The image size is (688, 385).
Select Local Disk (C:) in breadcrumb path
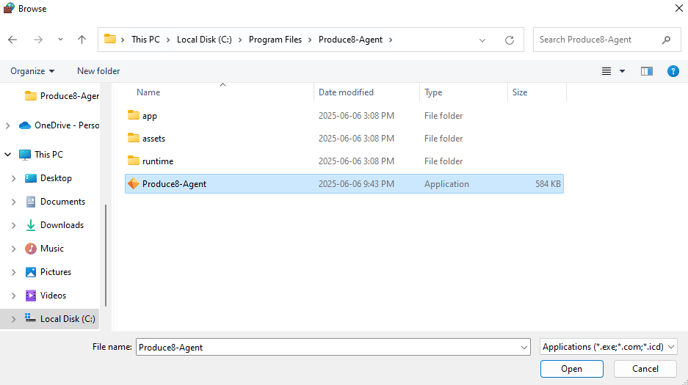click(204, 40)
